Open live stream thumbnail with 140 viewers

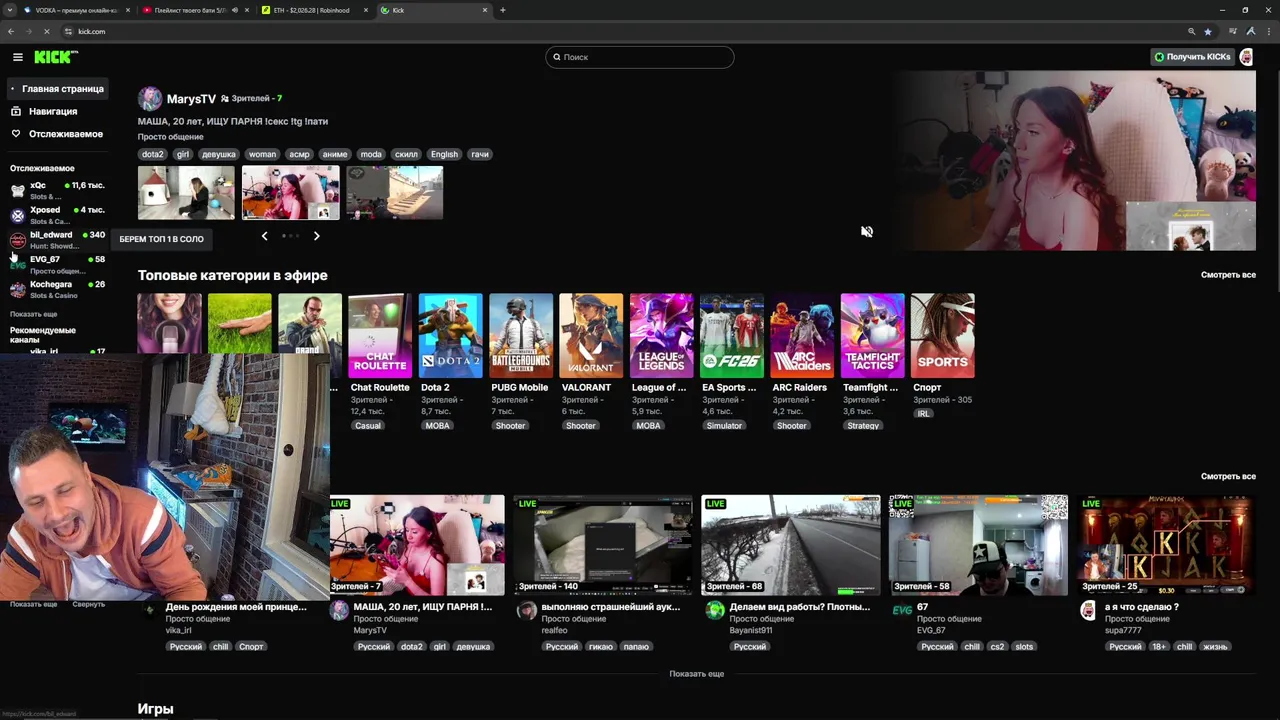[603, 545]
